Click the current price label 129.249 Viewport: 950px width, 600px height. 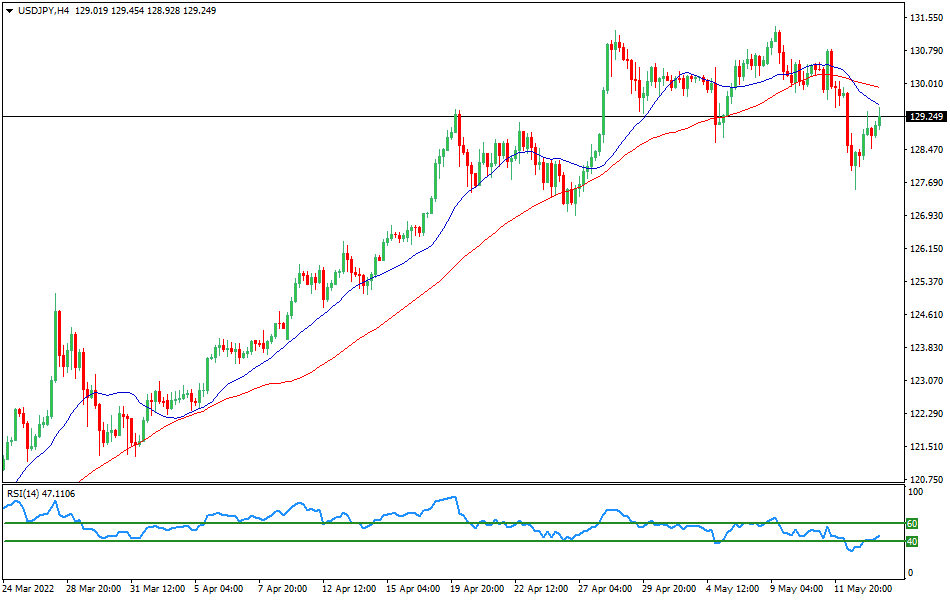pos(925,117)
